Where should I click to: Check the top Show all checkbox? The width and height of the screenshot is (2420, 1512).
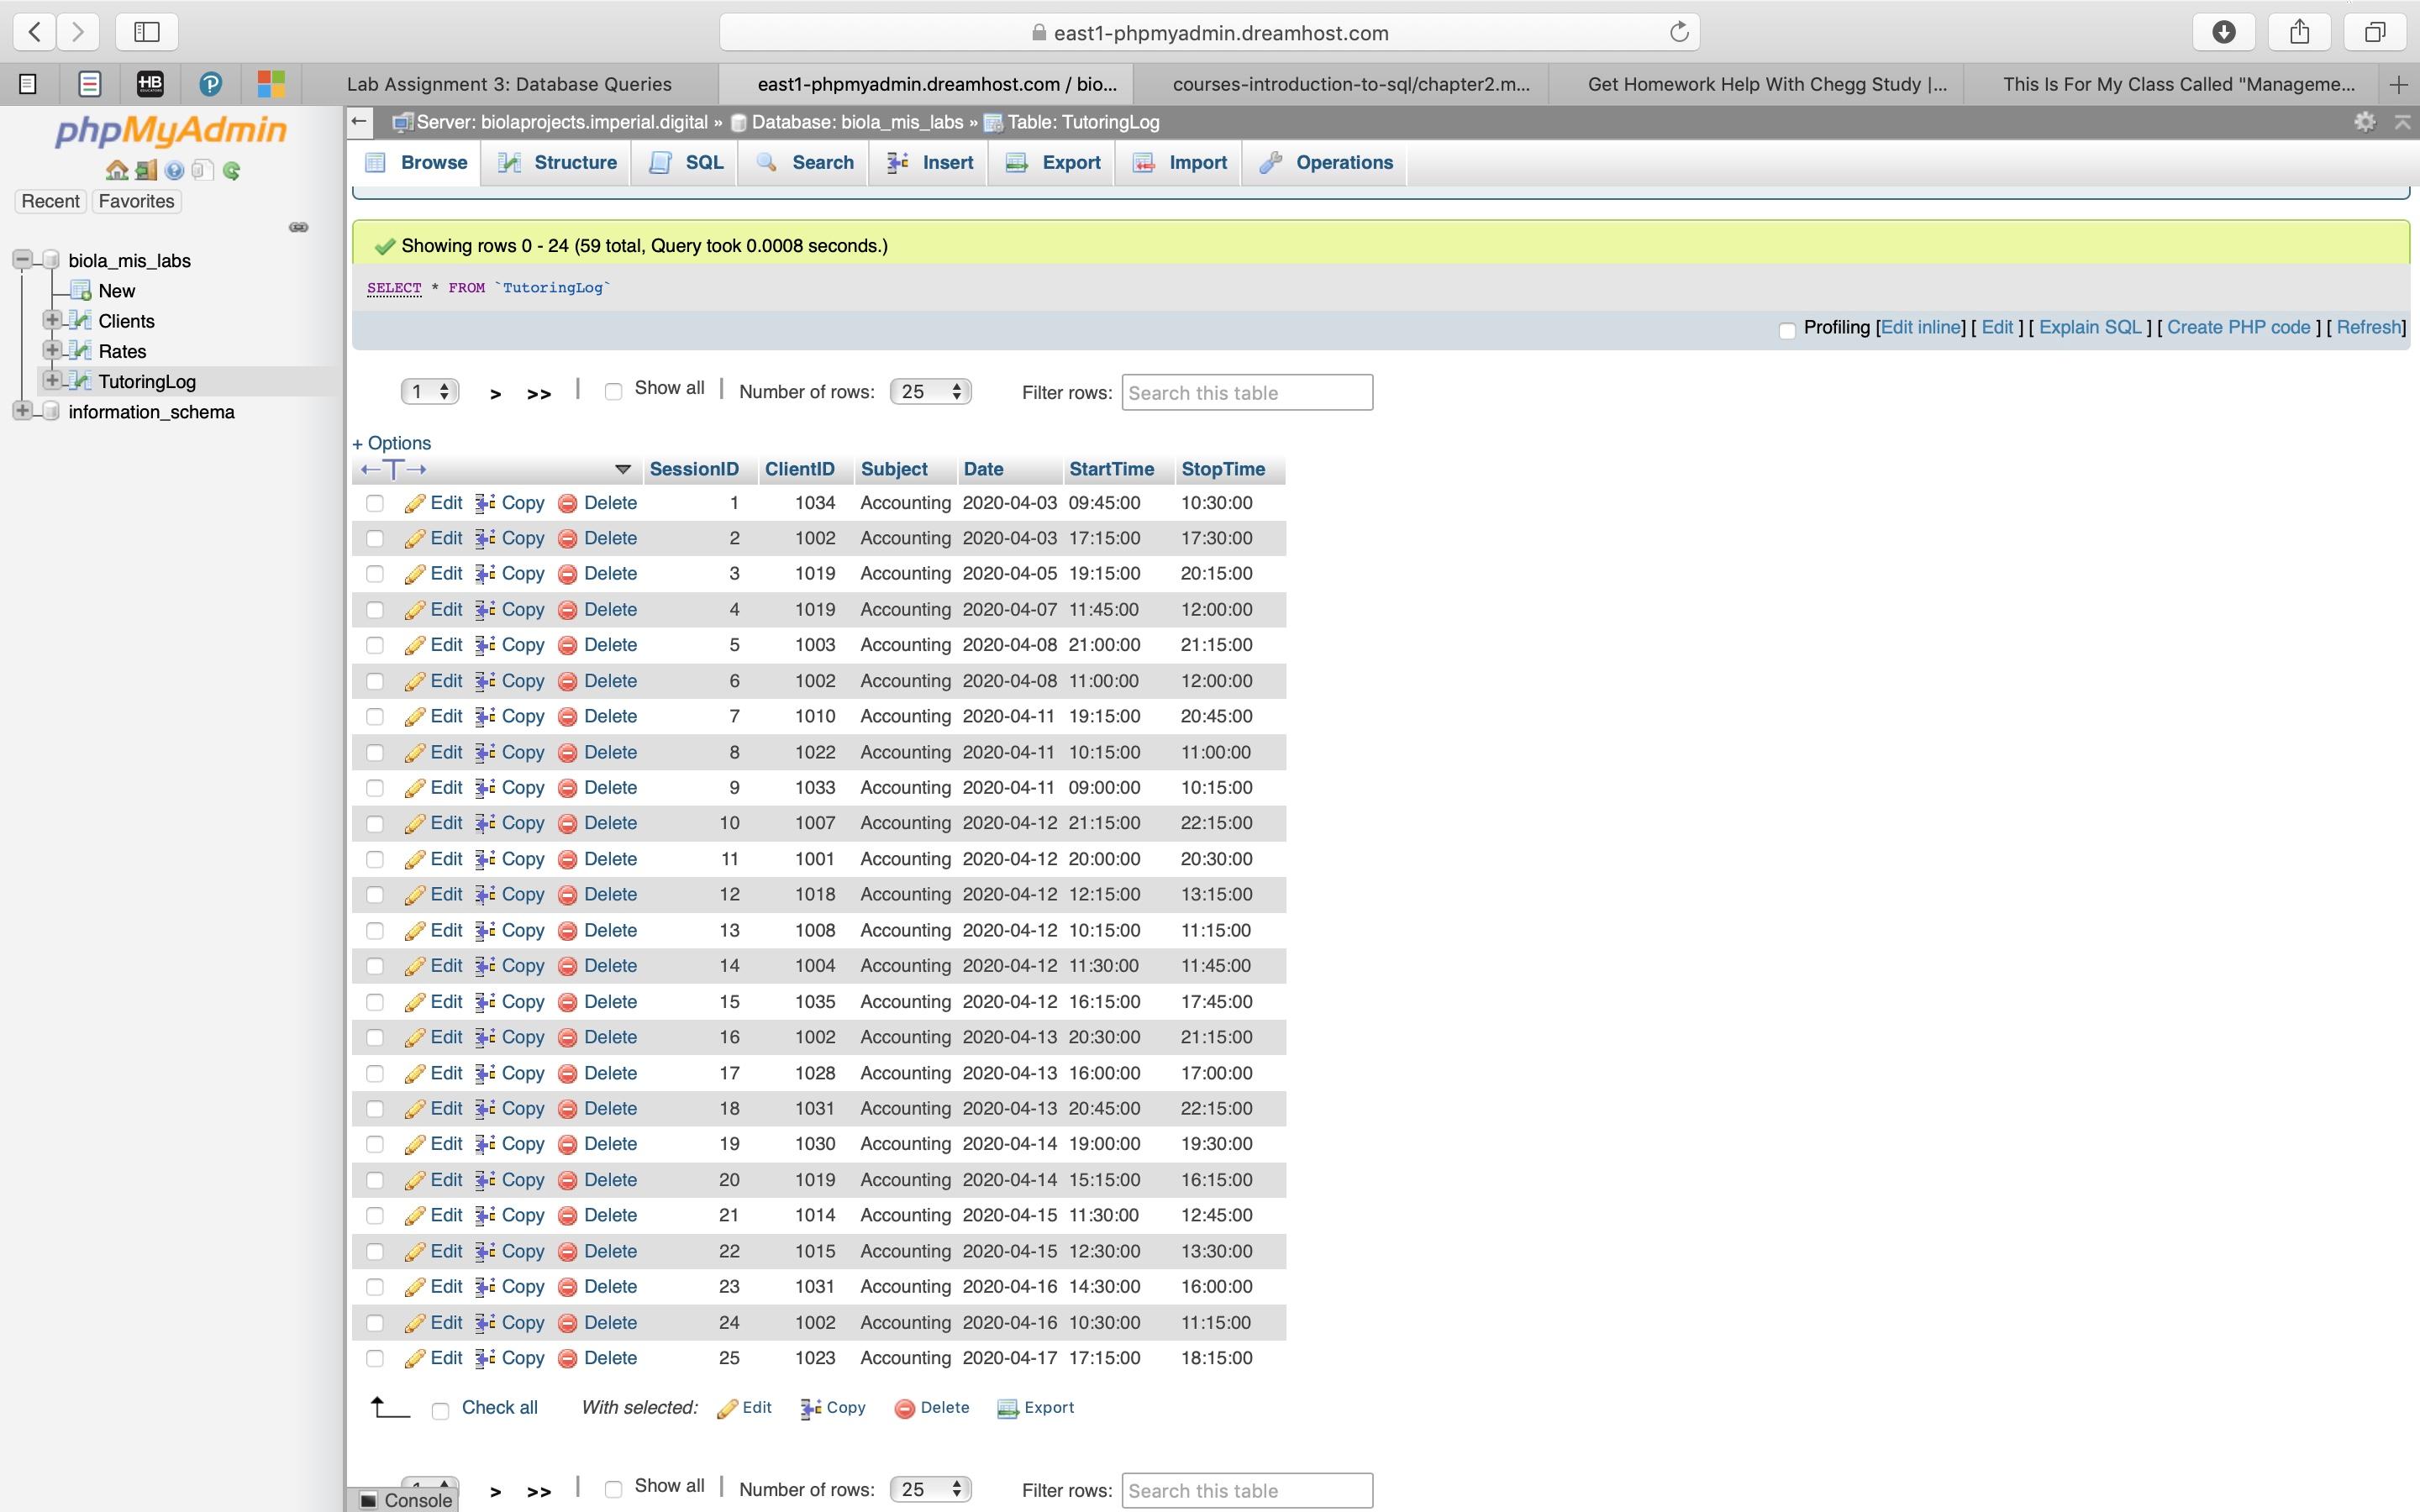(614, 391)
